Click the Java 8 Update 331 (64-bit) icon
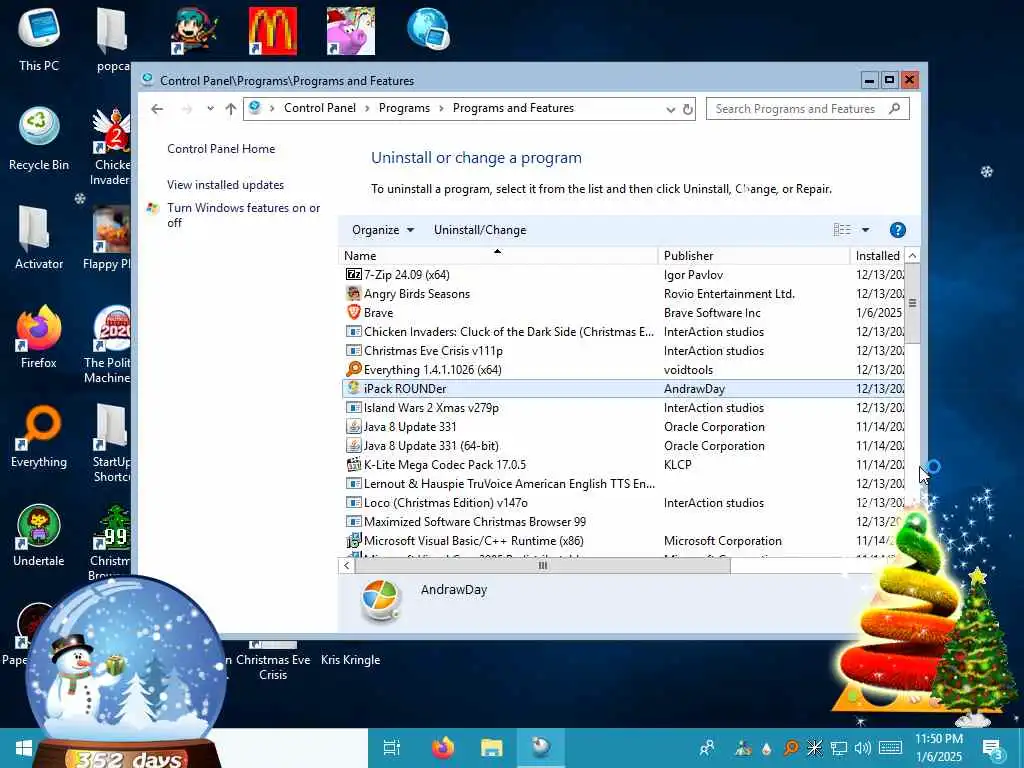Screen dimensions: 1024x768 (353, 445)
